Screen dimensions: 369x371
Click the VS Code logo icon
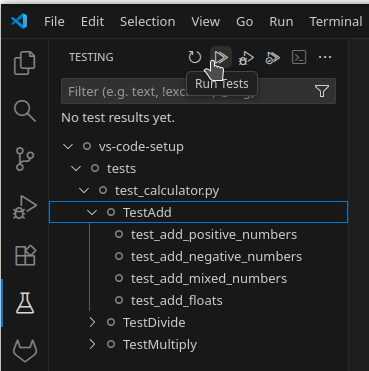coord(19,22)
